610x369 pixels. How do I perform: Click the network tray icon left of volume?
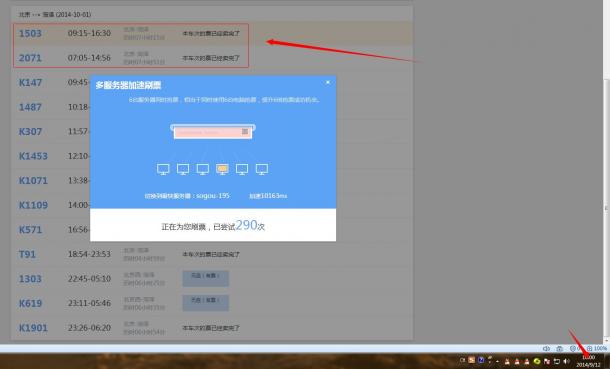557,361
